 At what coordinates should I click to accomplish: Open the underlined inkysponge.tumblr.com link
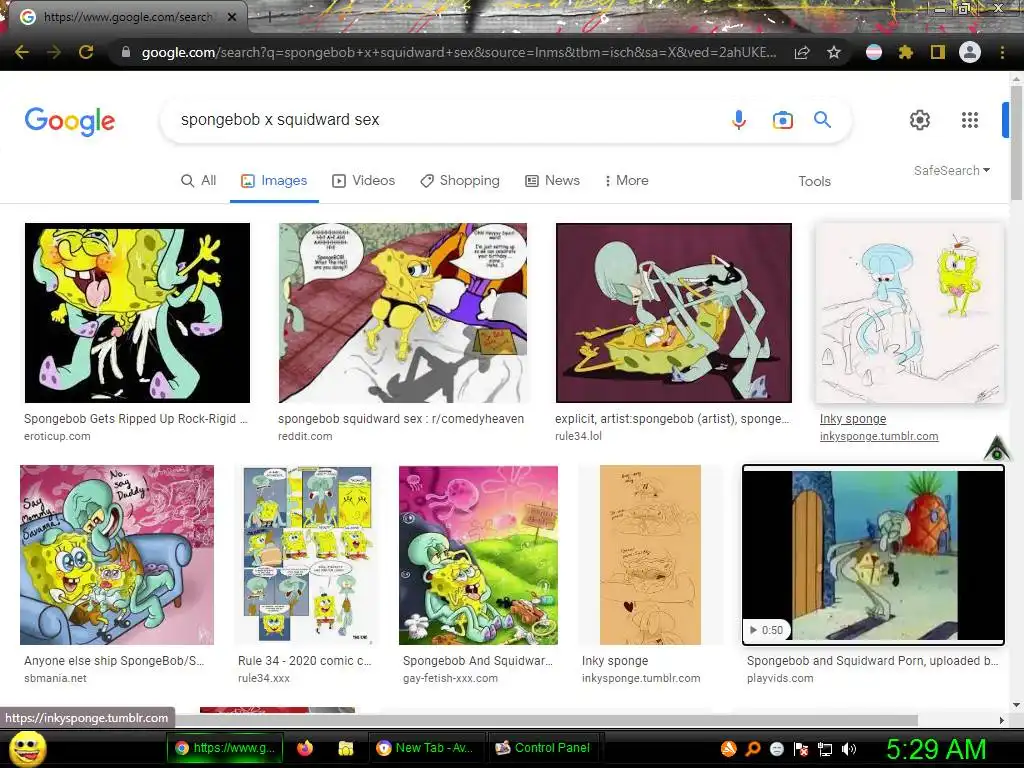(879, 436)
